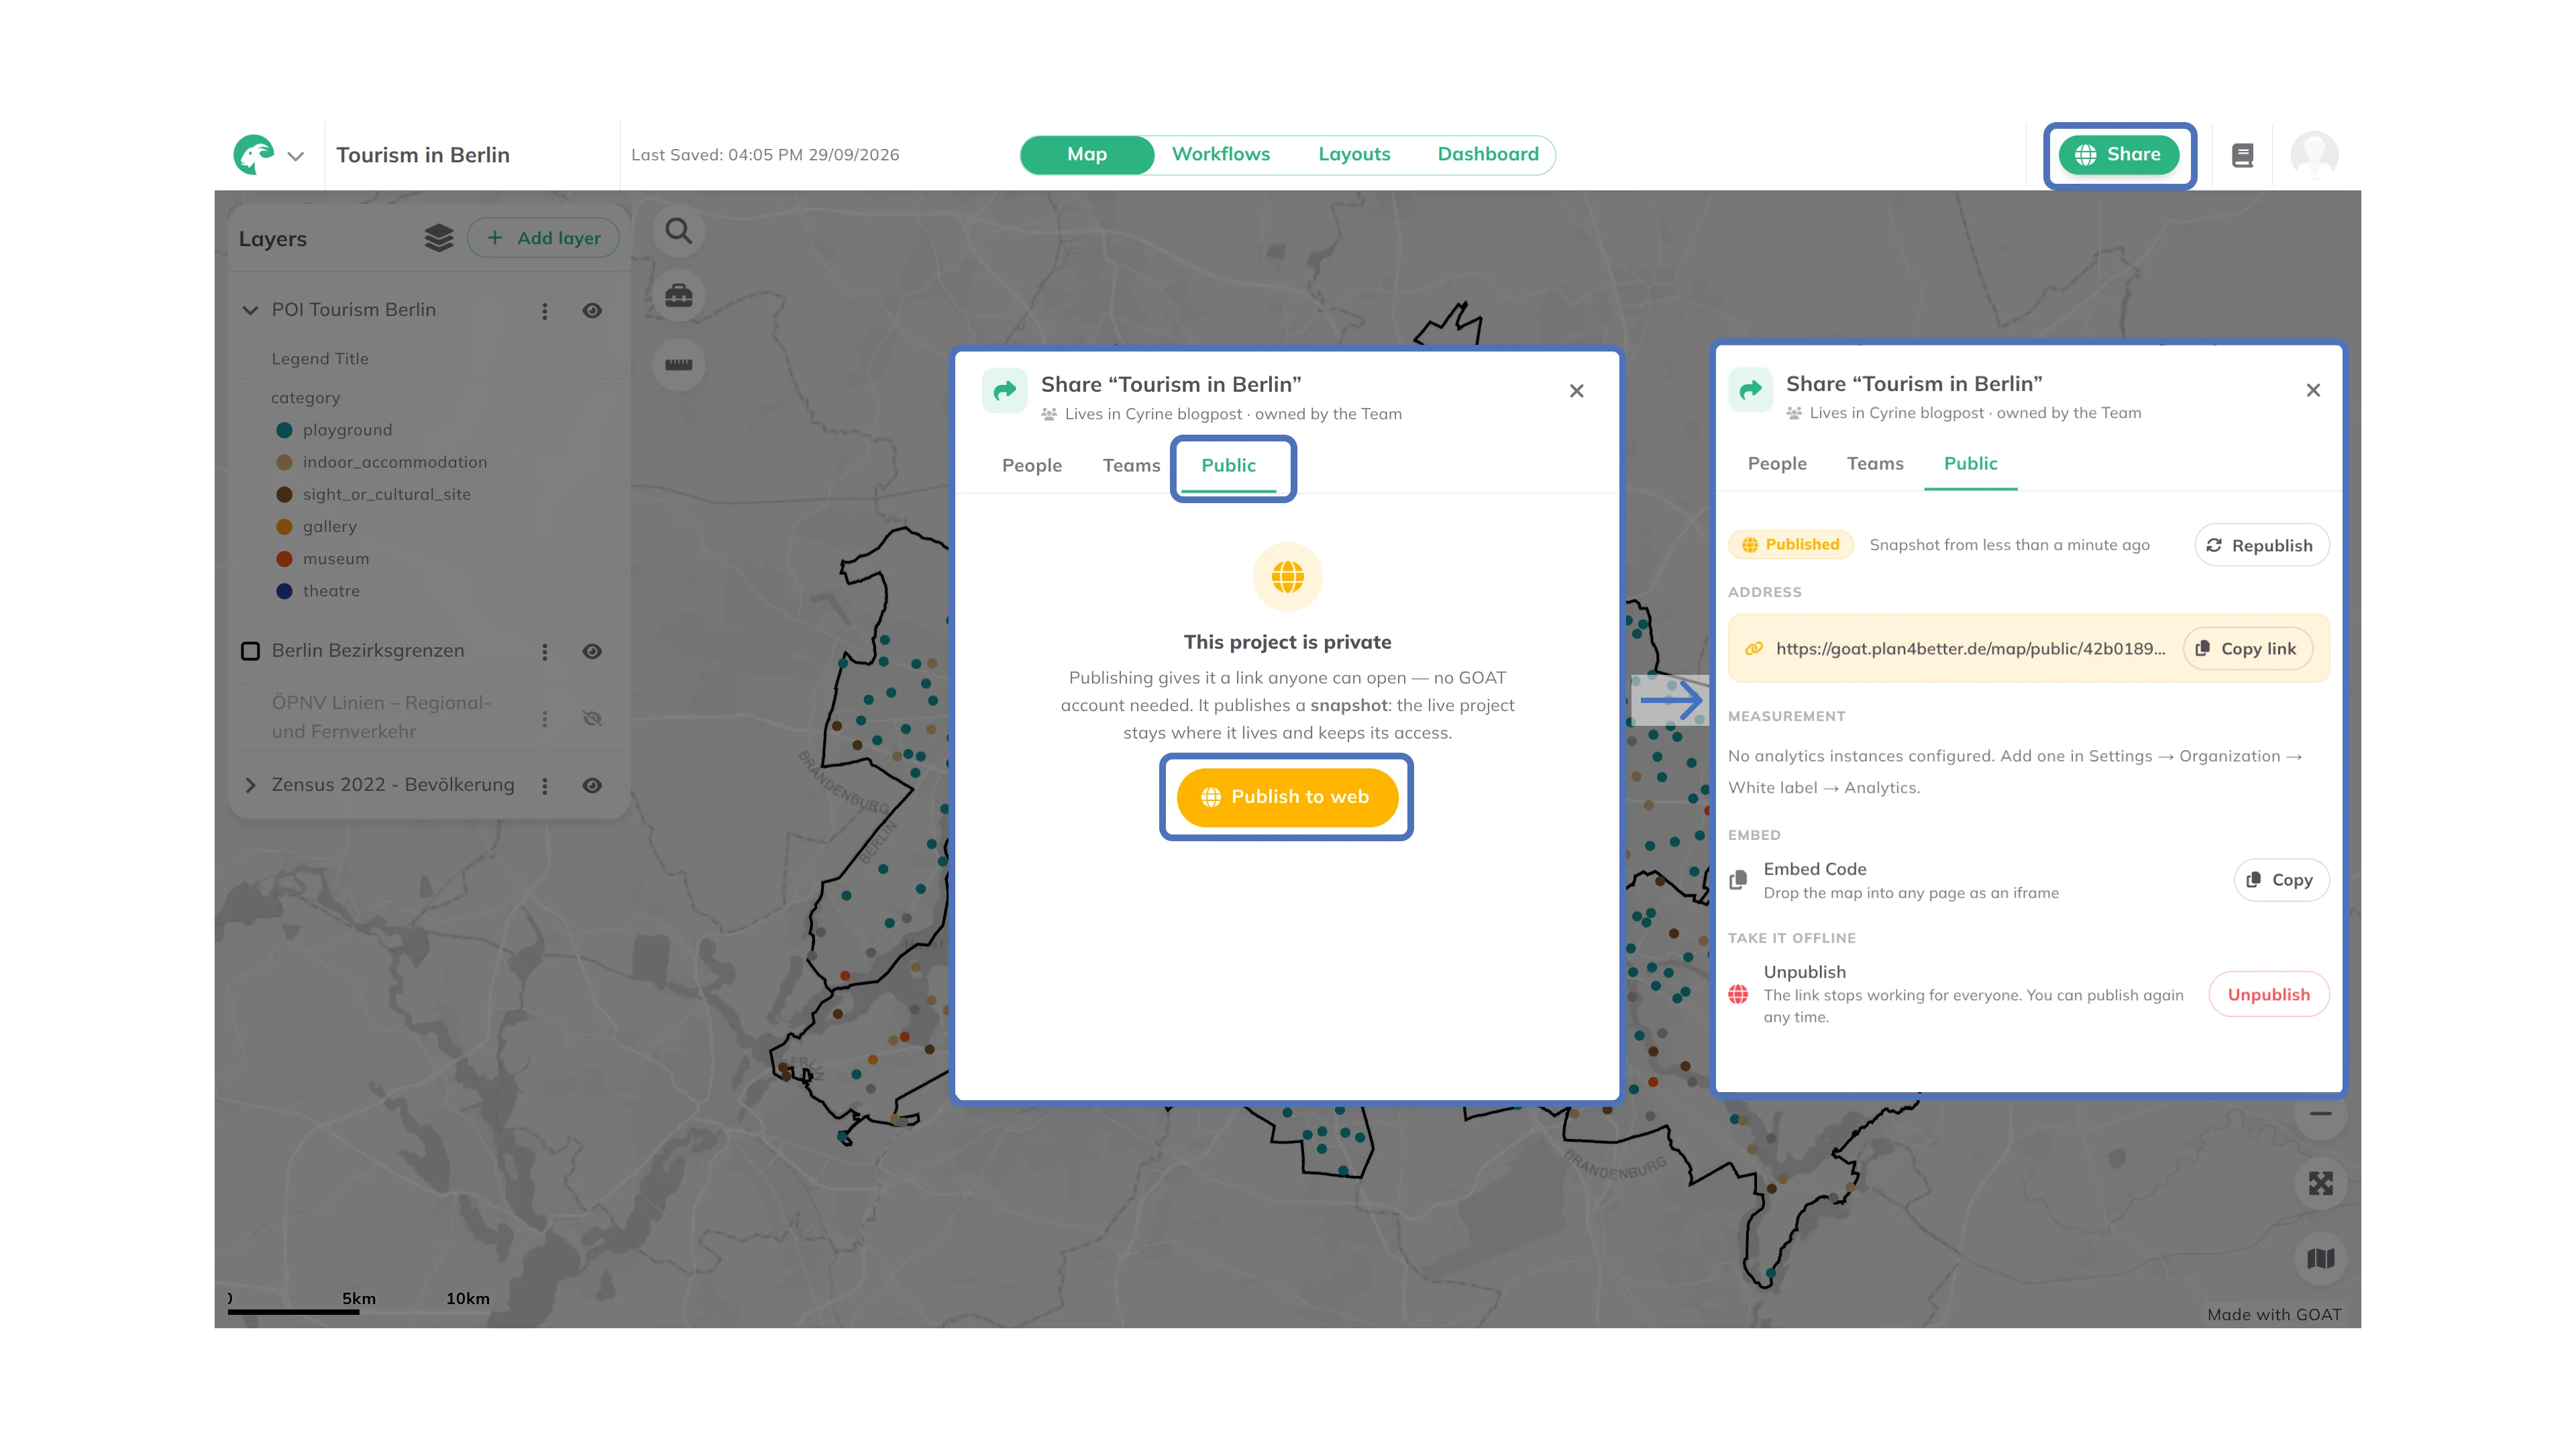Click the Republish button
Viewport: 2576px width, 1449px height.
tap(2261, 545)
